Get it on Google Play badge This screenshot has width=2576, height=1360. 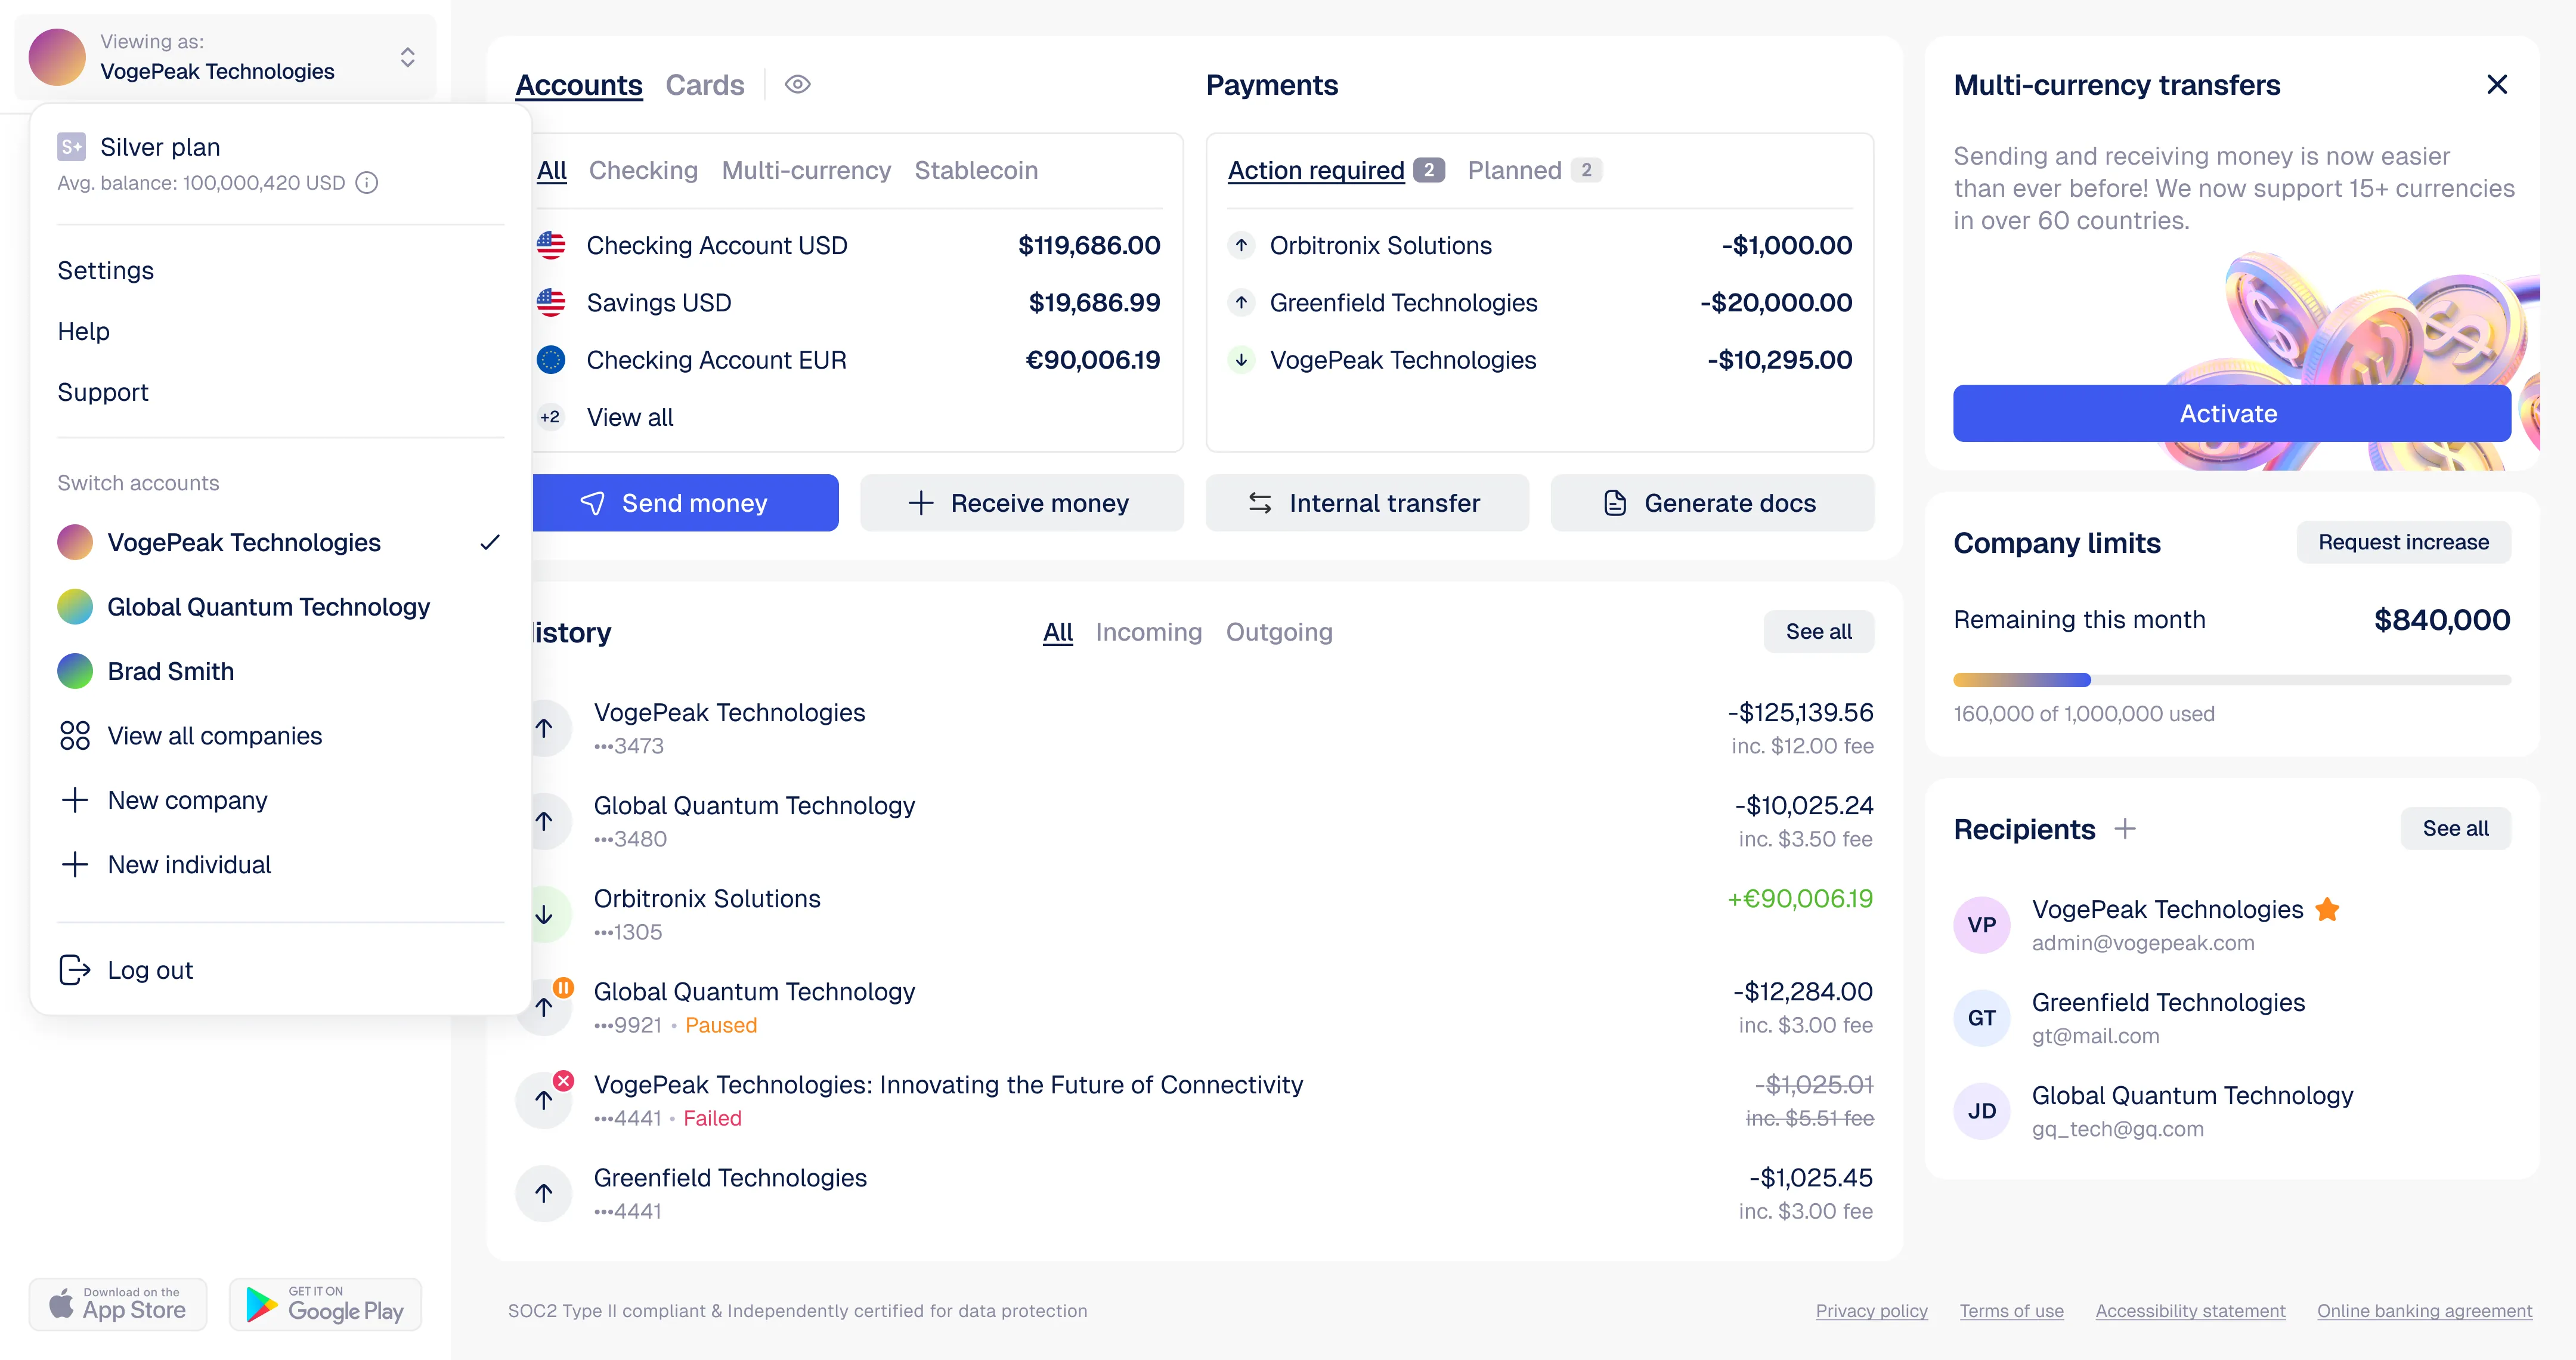pyautogui.click(x=326, y=1305)
